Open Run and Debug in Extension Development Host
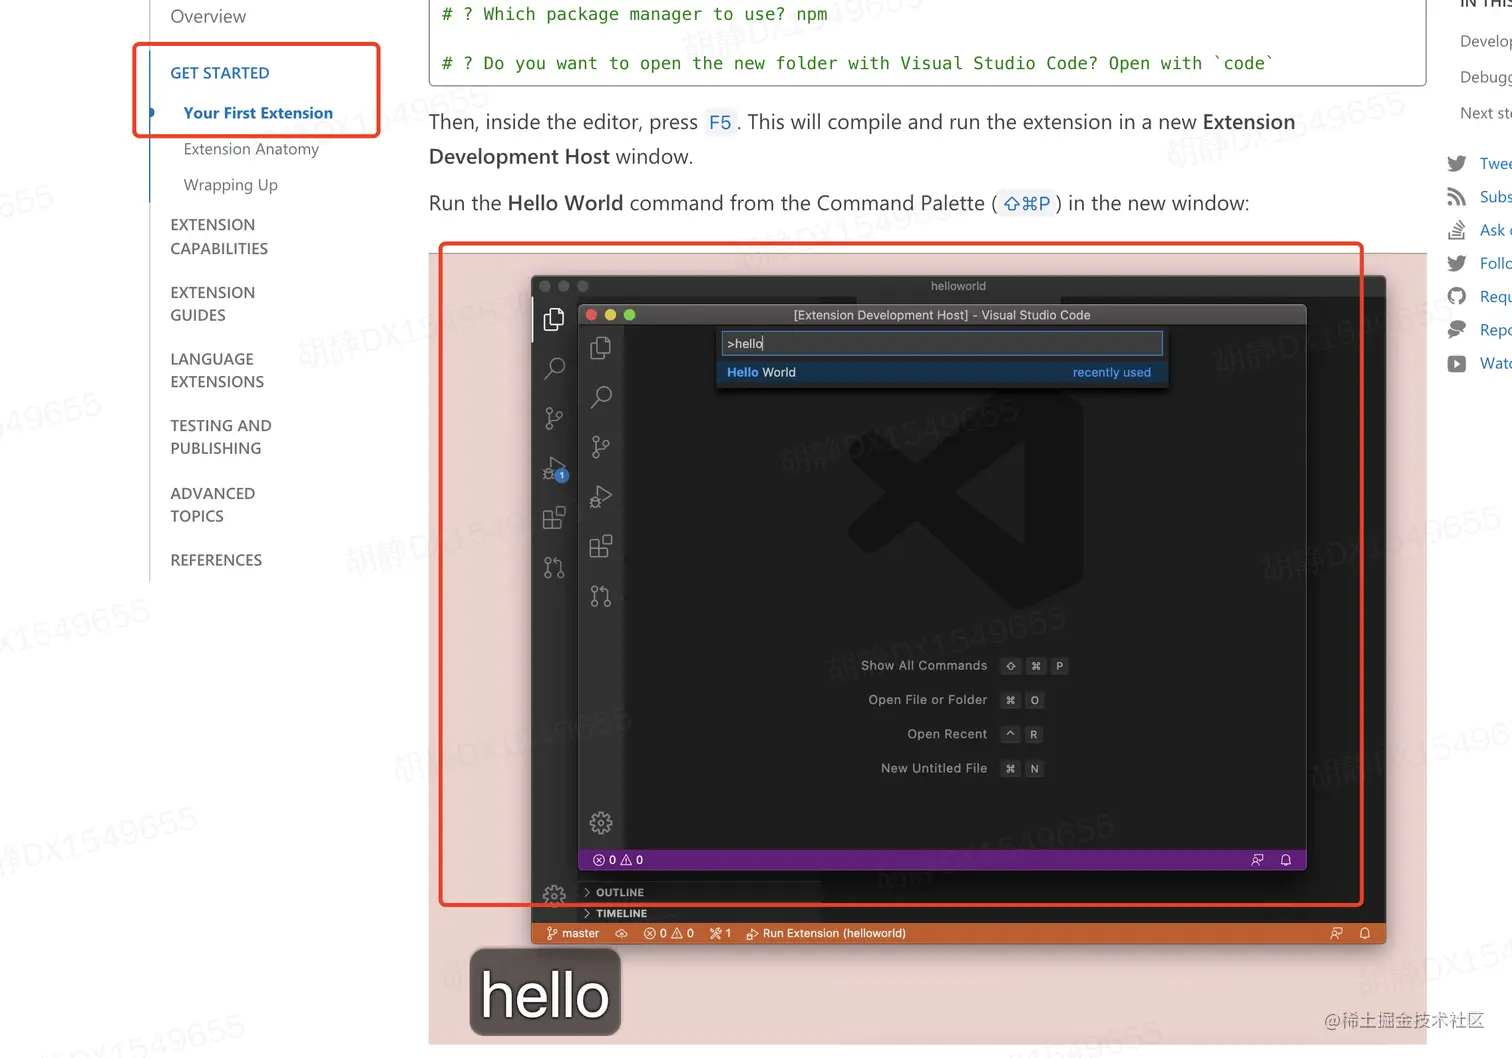 (x=601, y=497)
